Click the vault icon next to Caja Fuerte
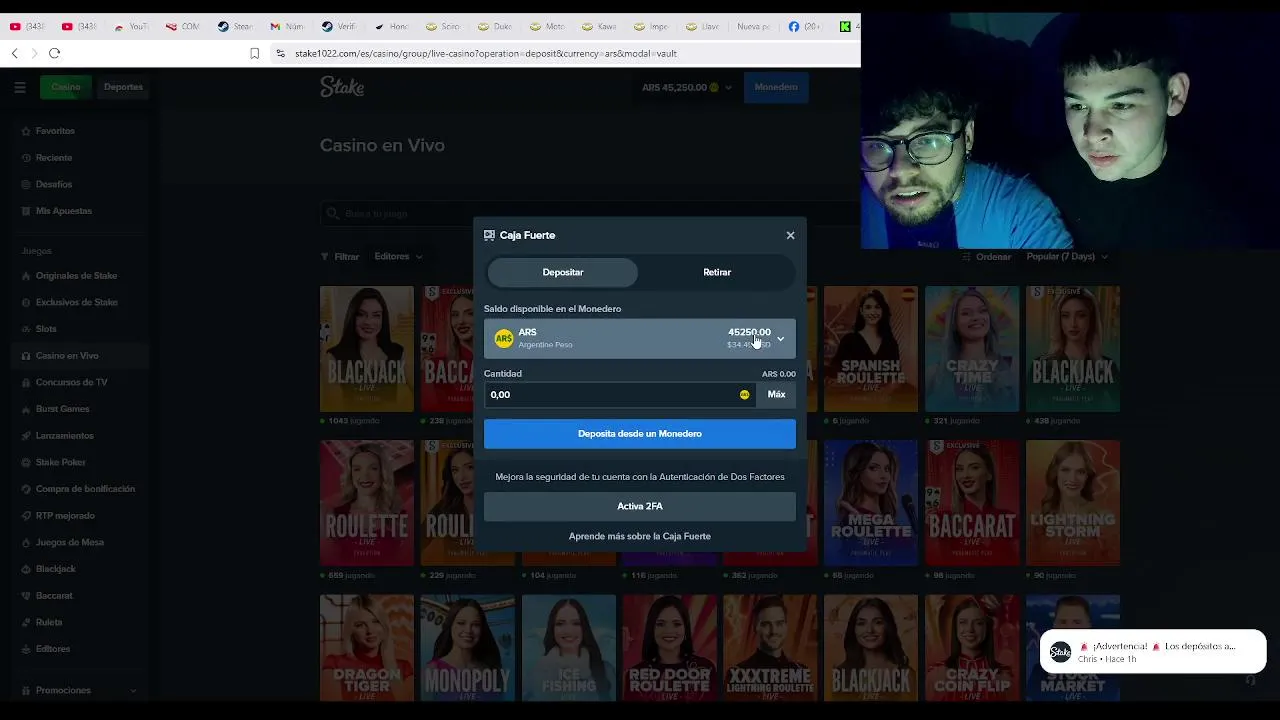This screenshot has height=720, width=1280. click(x=489, y=235)
